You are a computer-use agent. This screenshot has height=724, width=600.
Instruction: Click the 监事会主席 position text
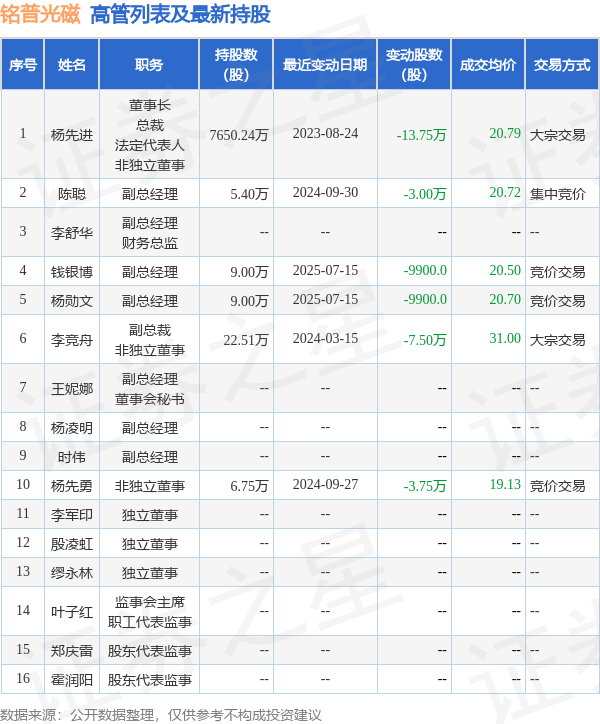pos(150,603)
